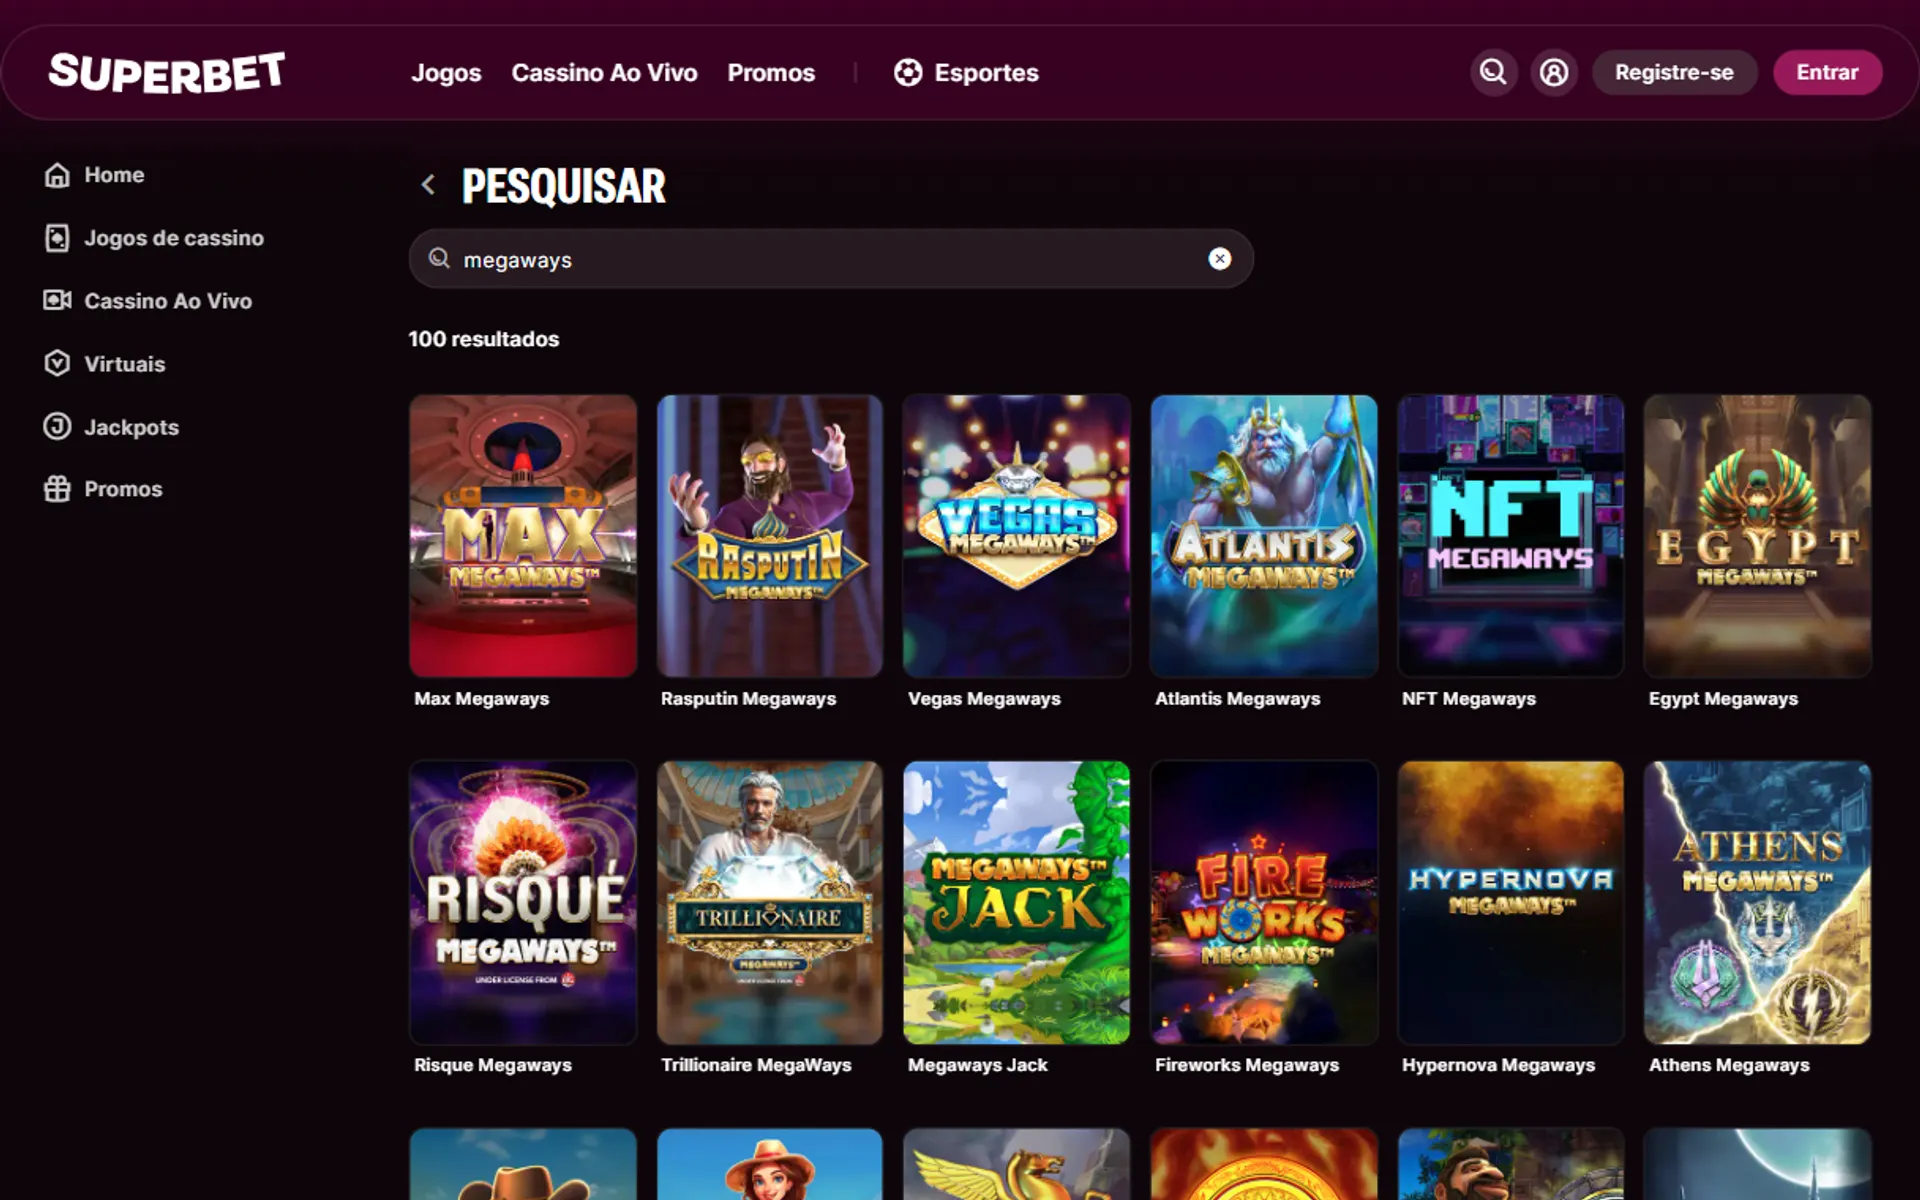Click the Superbet logo

tap(167, 73)
